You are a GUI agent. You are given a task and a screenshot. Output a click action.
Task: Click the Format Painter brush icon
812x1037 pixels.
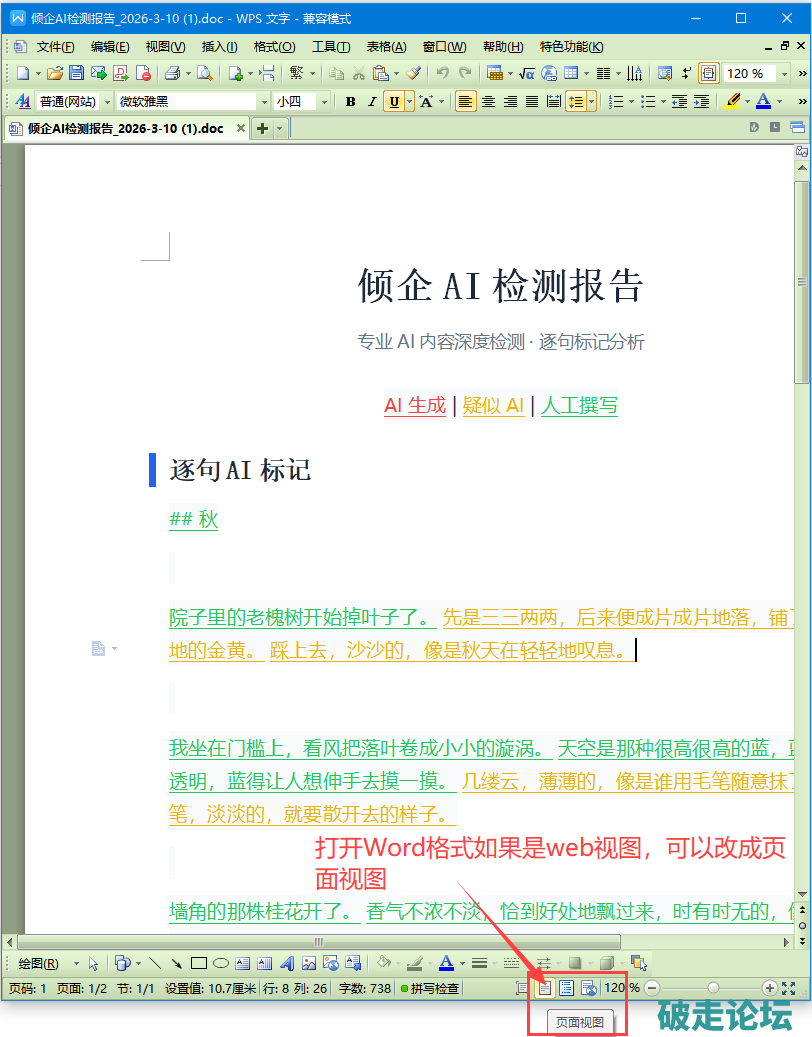(x=414, y=73)
